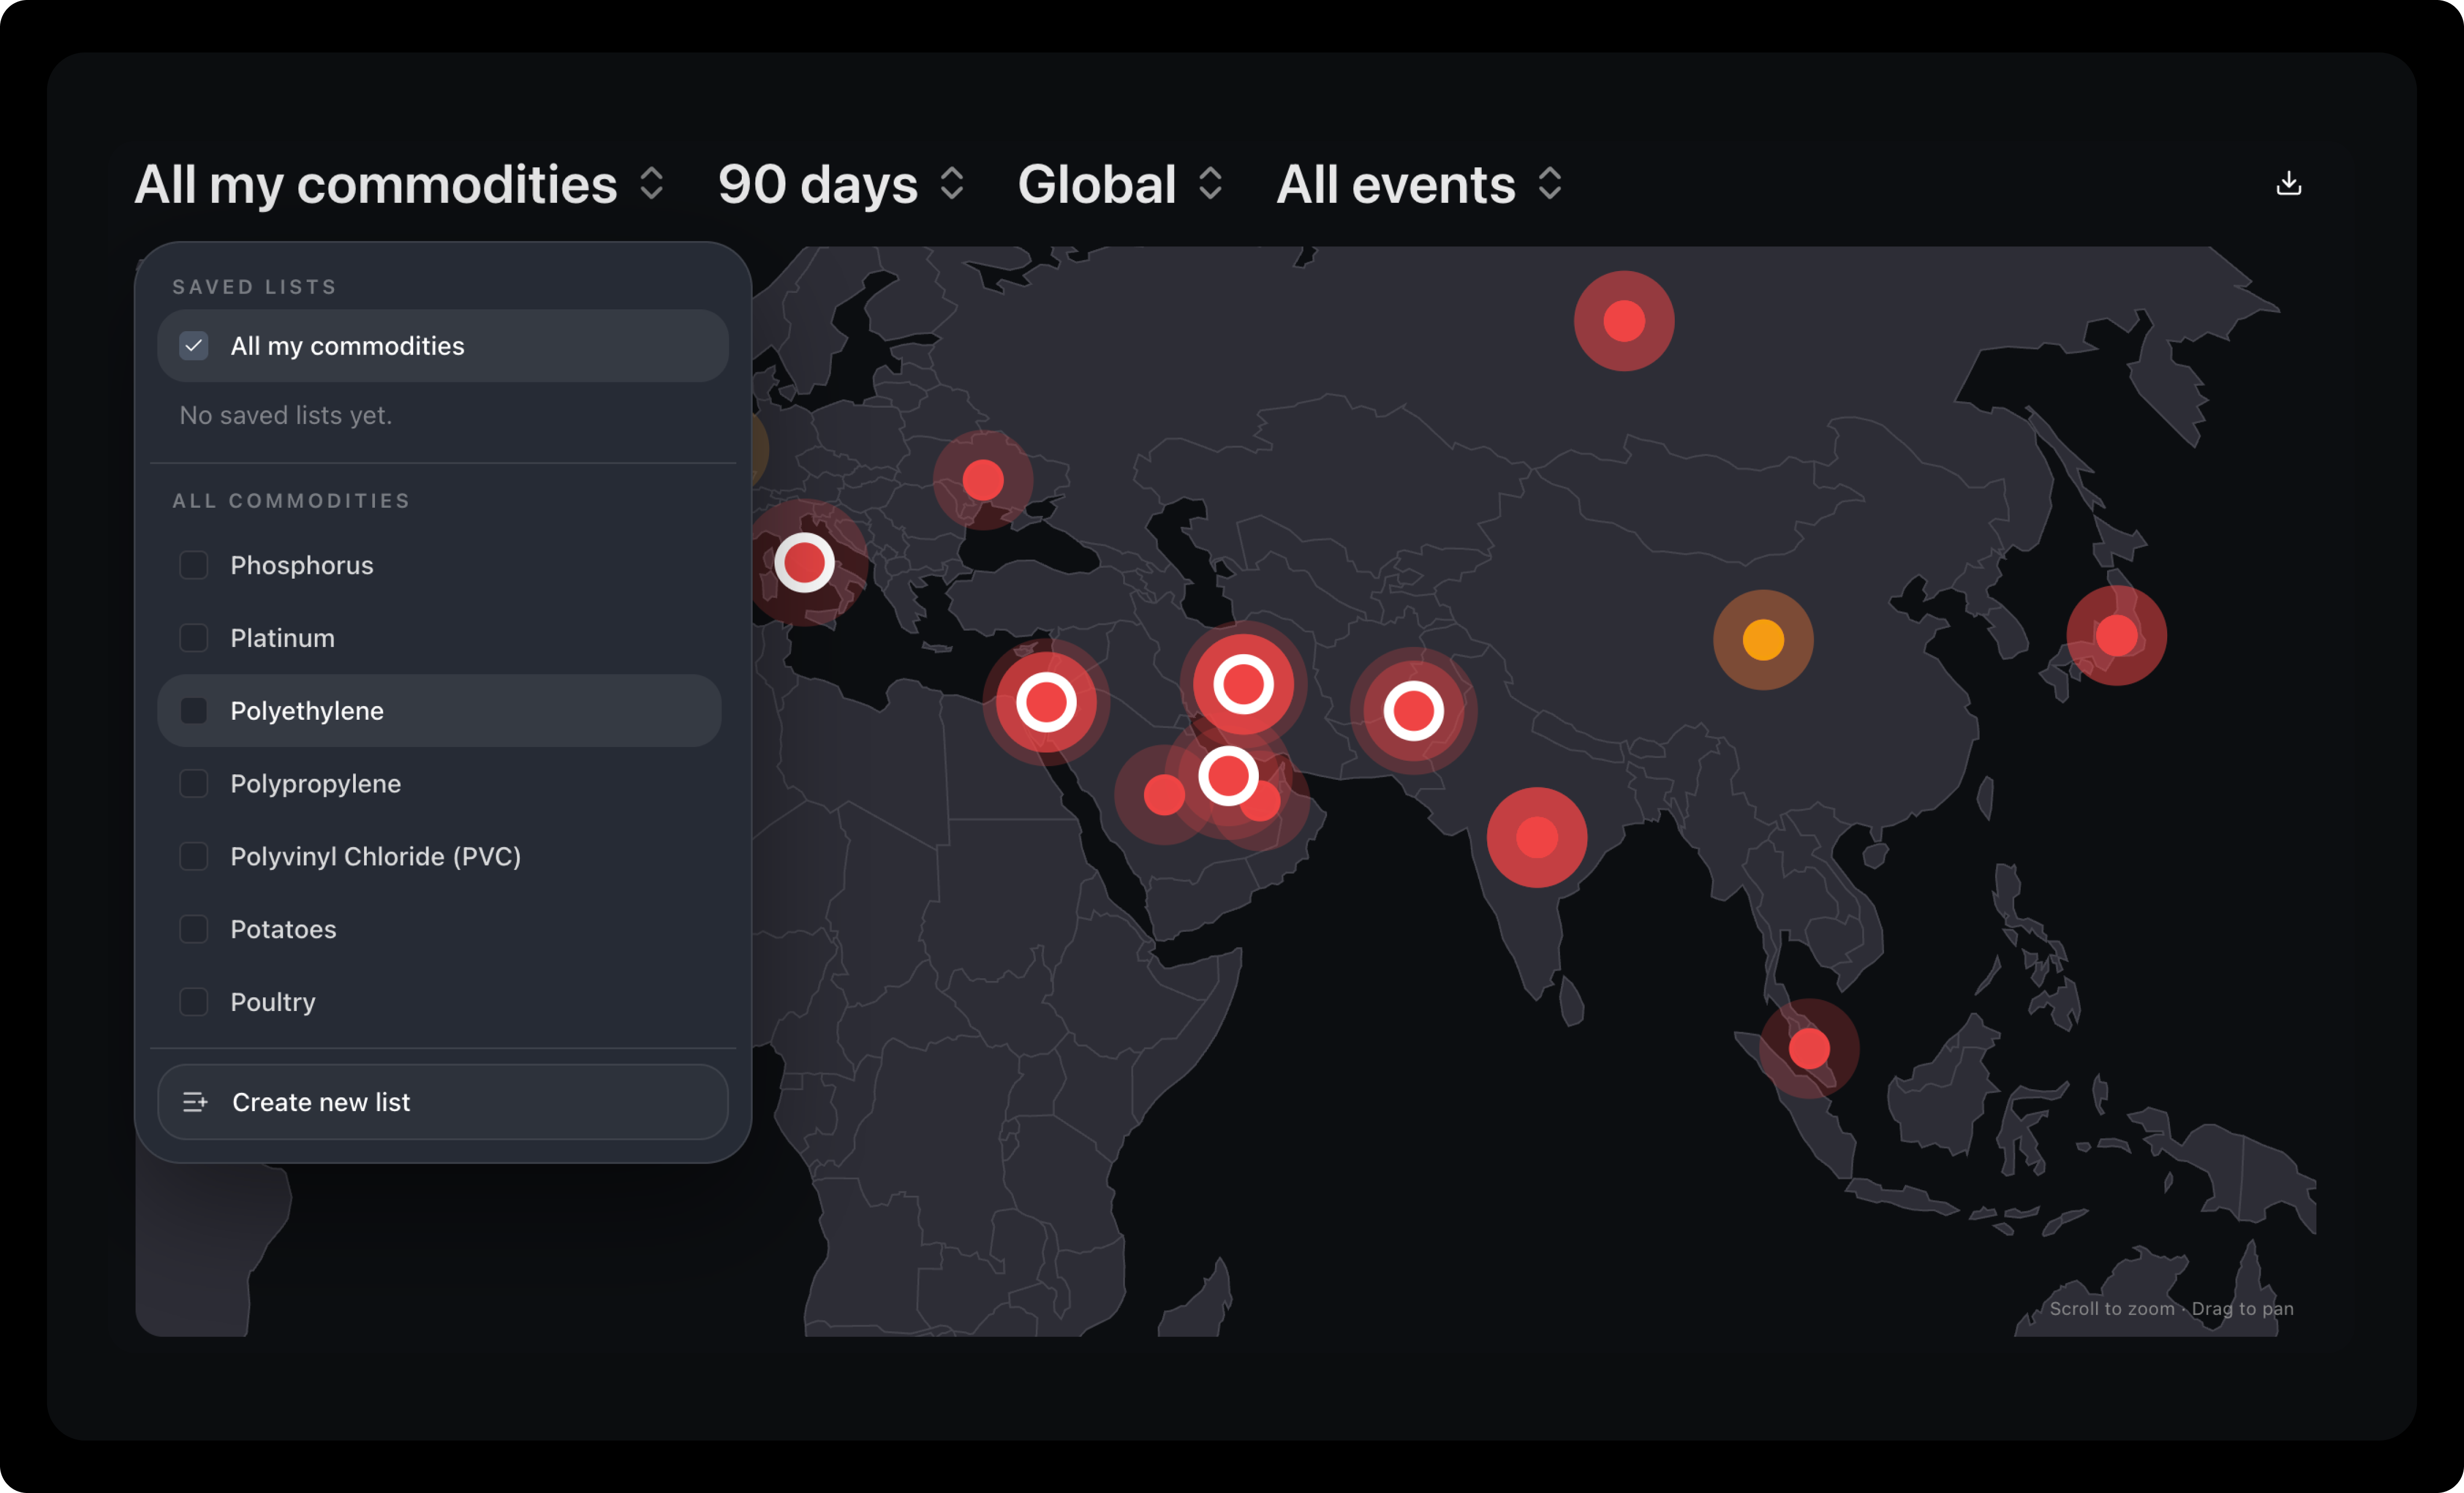The image size is (2464, 1493).
Task: Uncheck the All my commodities checkbox
Action: click(194, 346)
